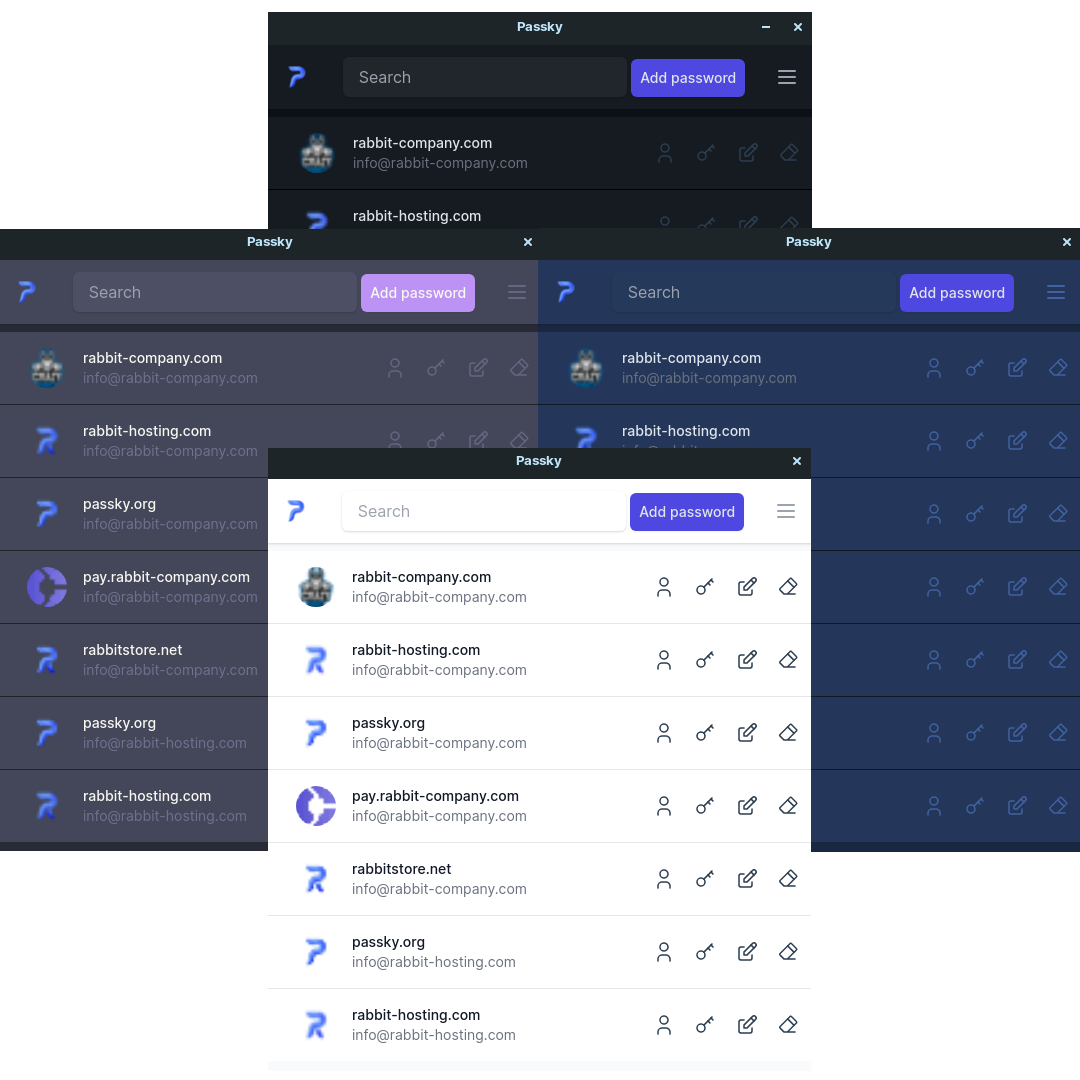
Task: Edit rabbit-hosting.com entry in blue window
Action: [1017, 441]
